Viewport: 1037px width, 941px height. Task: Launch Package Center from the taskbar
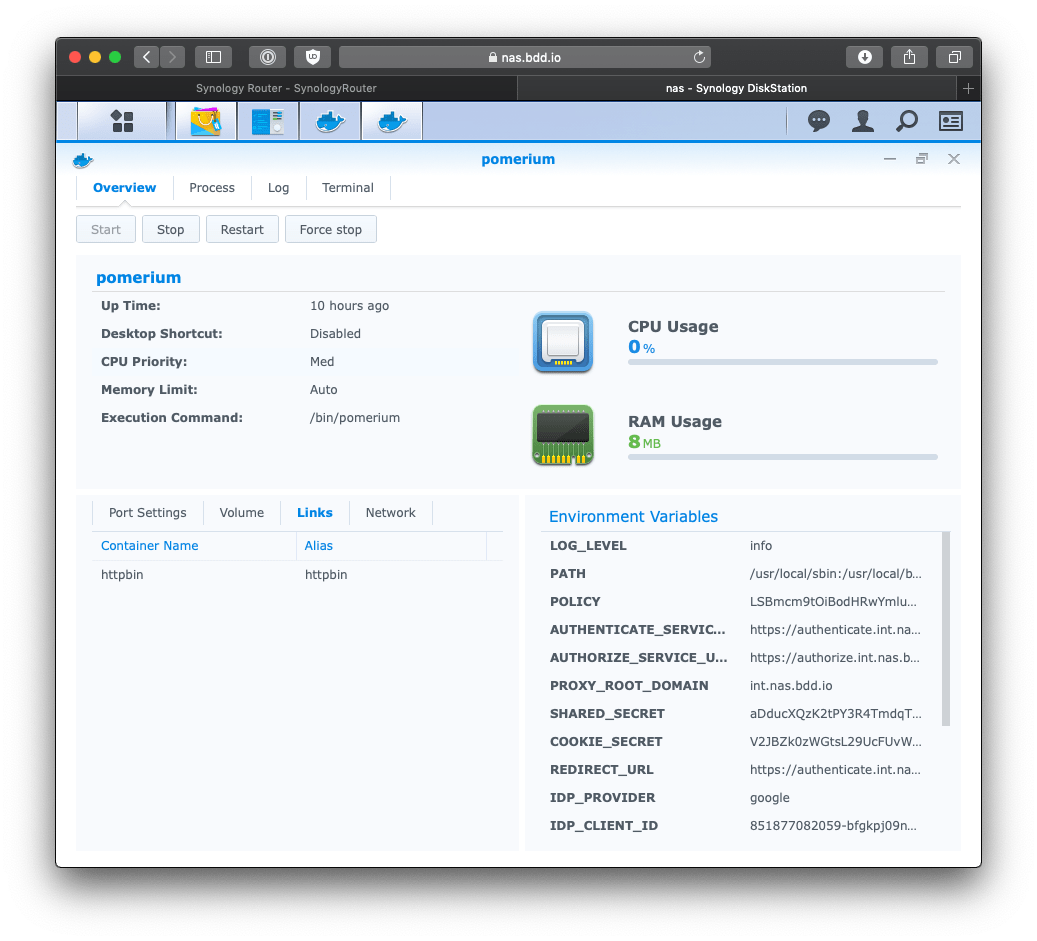(205, 120)
